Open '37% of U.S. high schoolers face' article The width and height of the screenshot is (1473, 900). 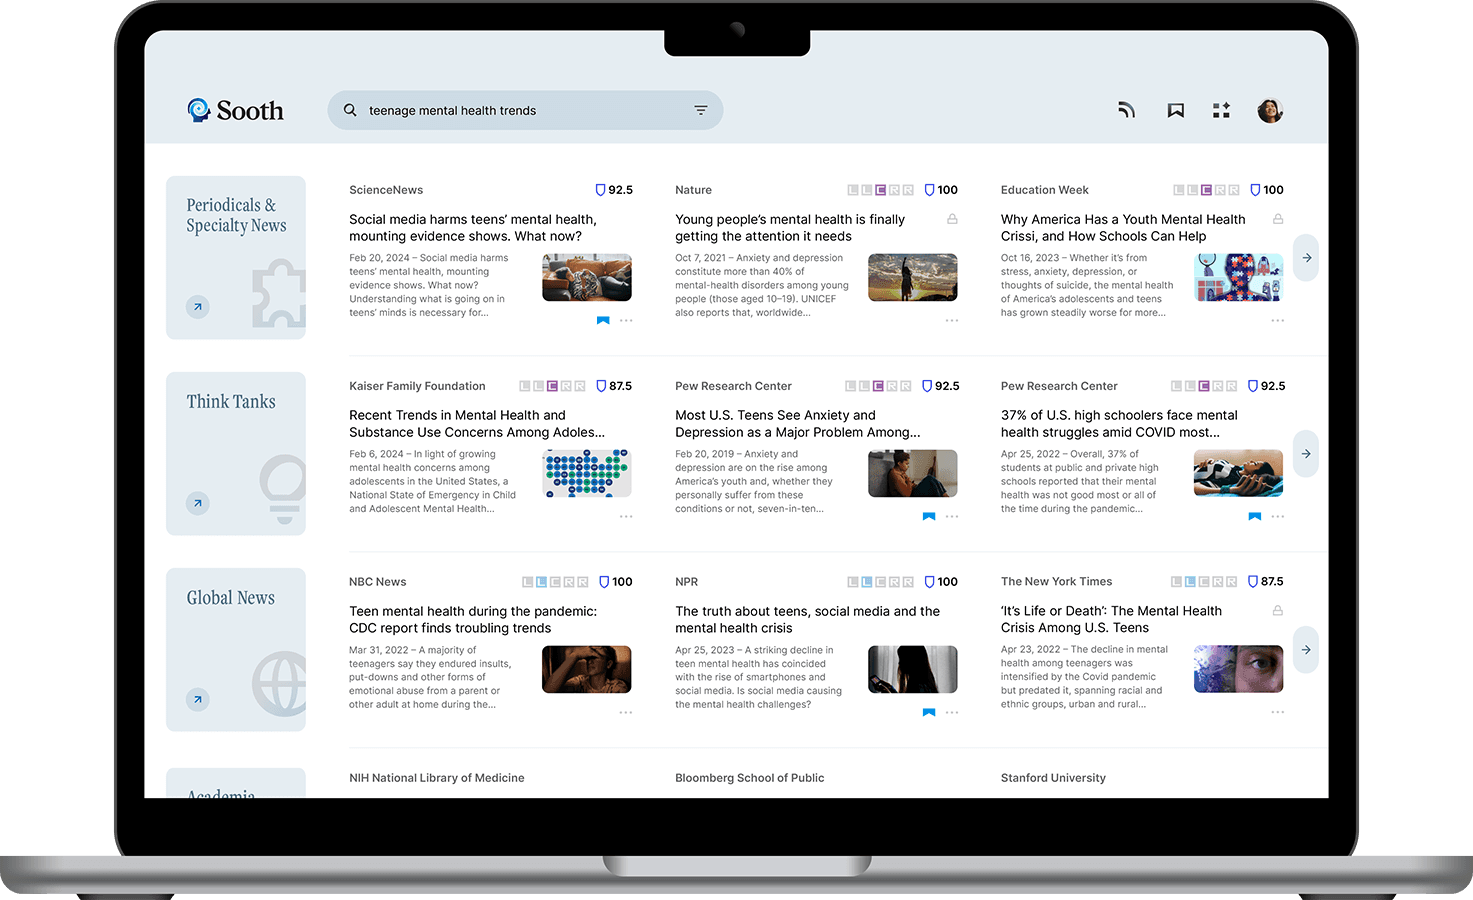coord(1119,424)
